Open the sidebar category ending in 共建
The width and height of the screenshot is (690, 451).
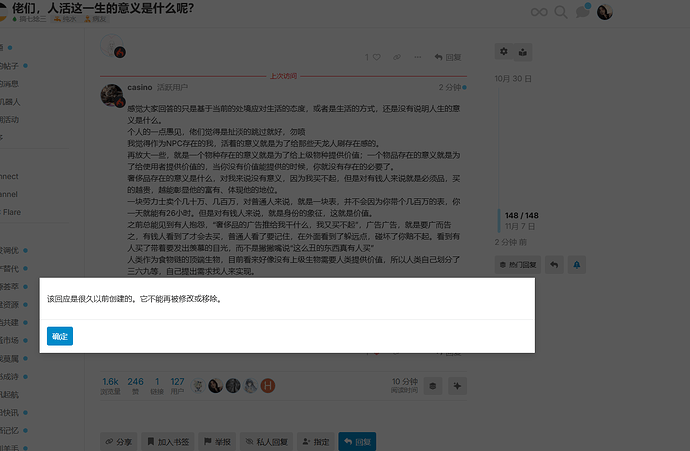coord(10,323)
